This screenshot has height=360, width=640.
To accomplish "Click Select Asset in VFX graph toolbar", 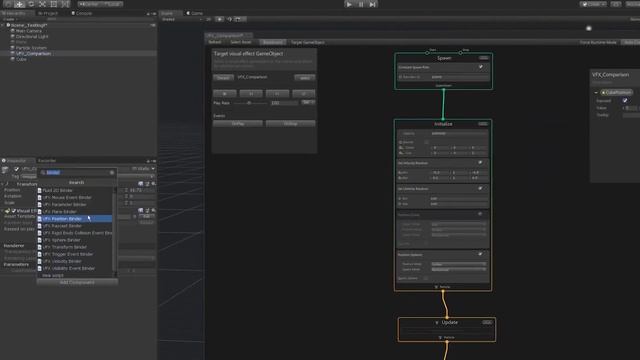I will (241, 42).
